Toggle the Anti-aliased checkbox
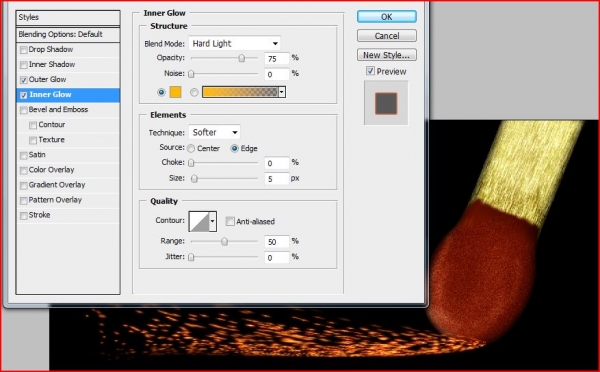The height and width of the screenshot is (372, 600). click(x=230, y=221)
